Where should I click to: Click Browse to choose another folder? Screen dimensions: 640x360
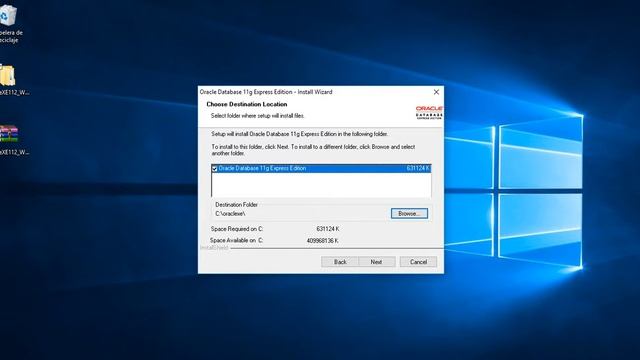point(409,213)
